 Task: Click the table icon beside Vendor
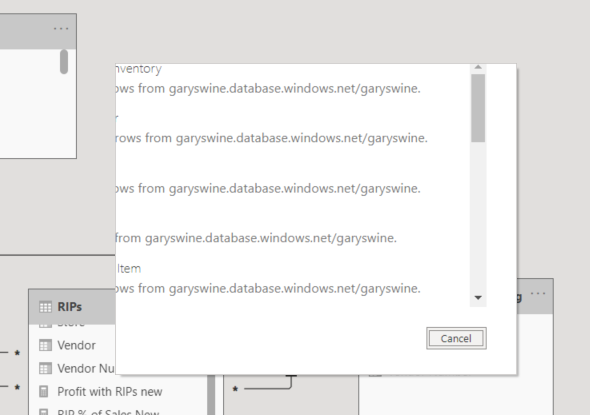(x=45, y=345)
